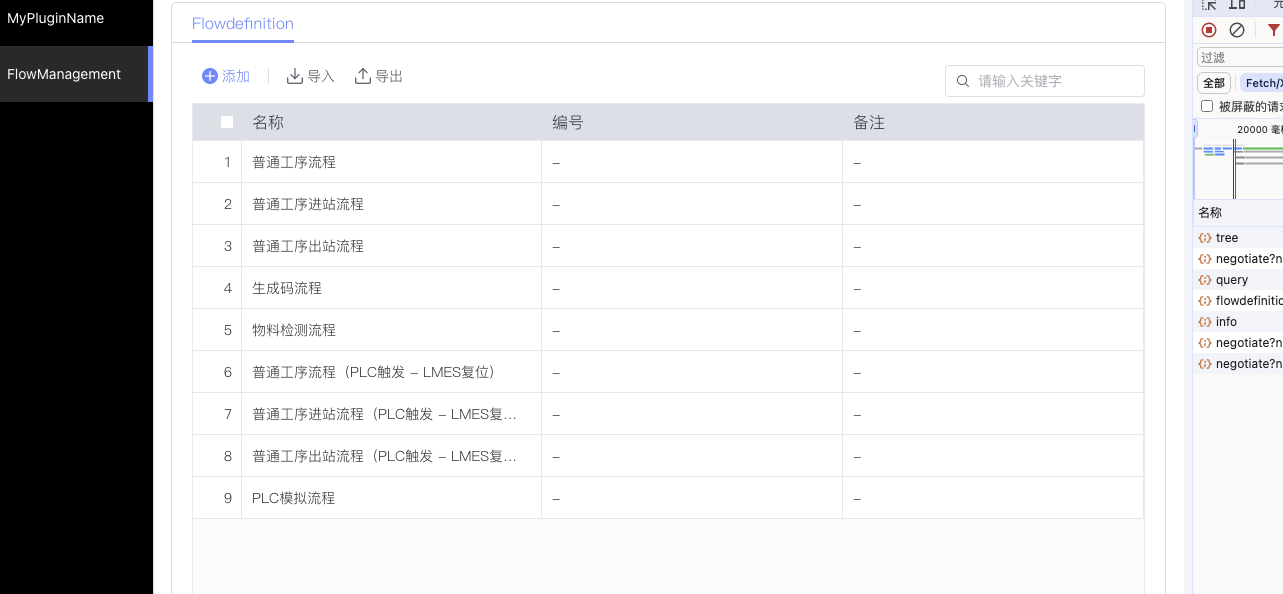Enable the 被屏蔽的请求 checkbox
This screenshot has width=1283, height=594.
tap(1207, 106)
